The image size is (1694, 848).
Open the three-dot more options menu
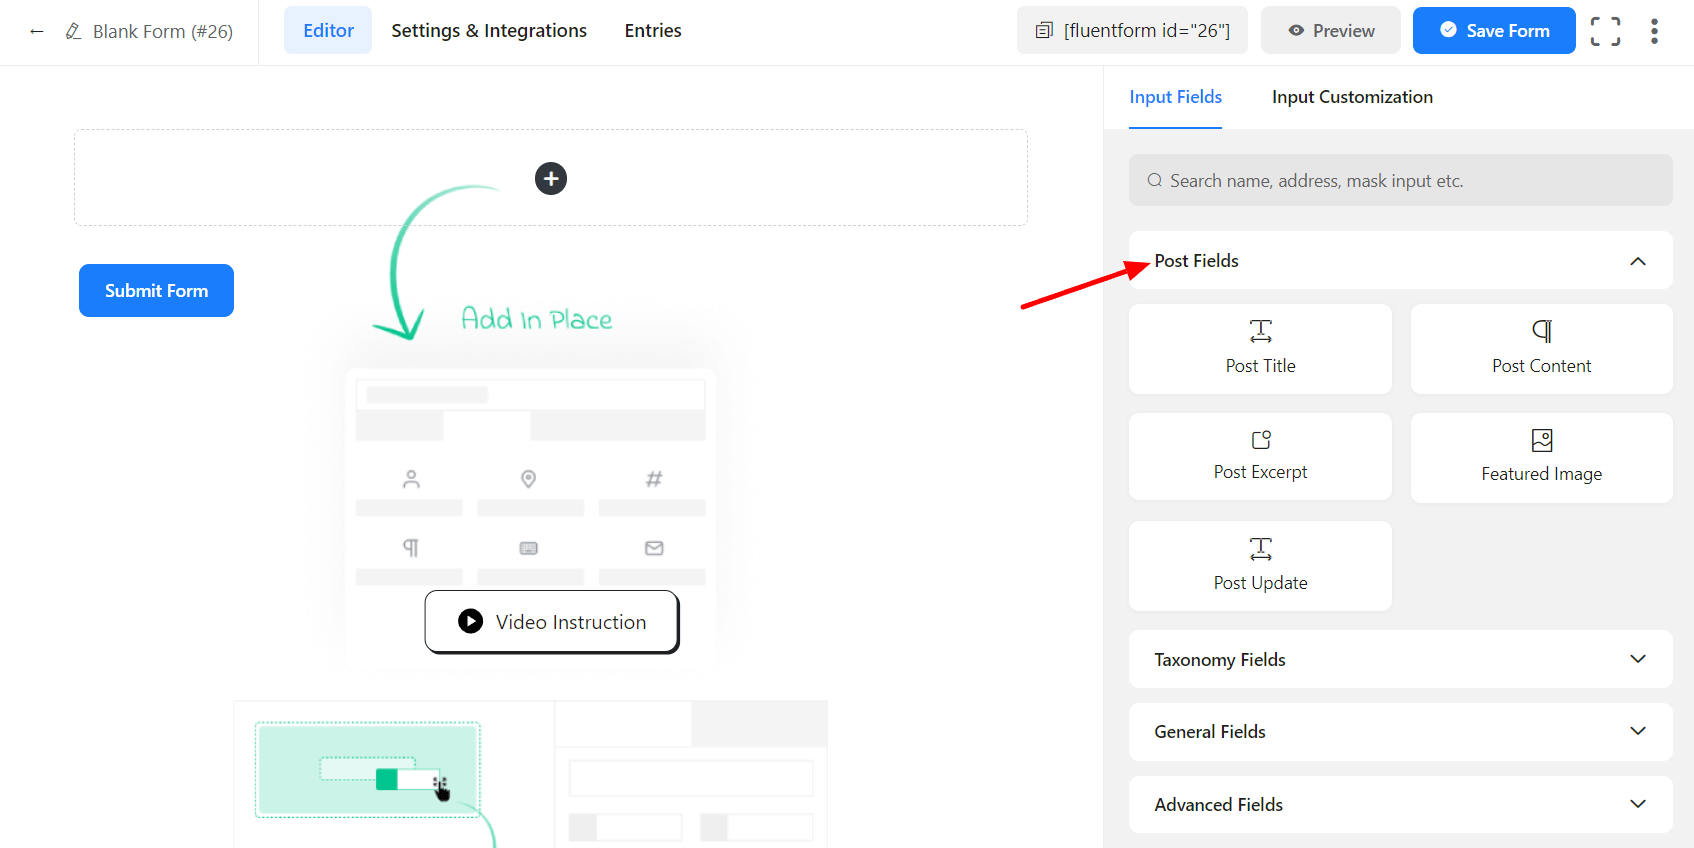[x=1654, y=31]
